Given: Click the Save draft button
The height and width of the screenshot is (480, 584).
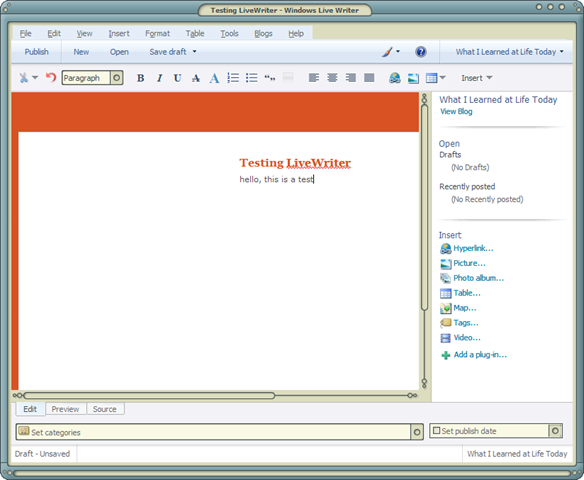Looking at the screenshot, I should 168,52.
